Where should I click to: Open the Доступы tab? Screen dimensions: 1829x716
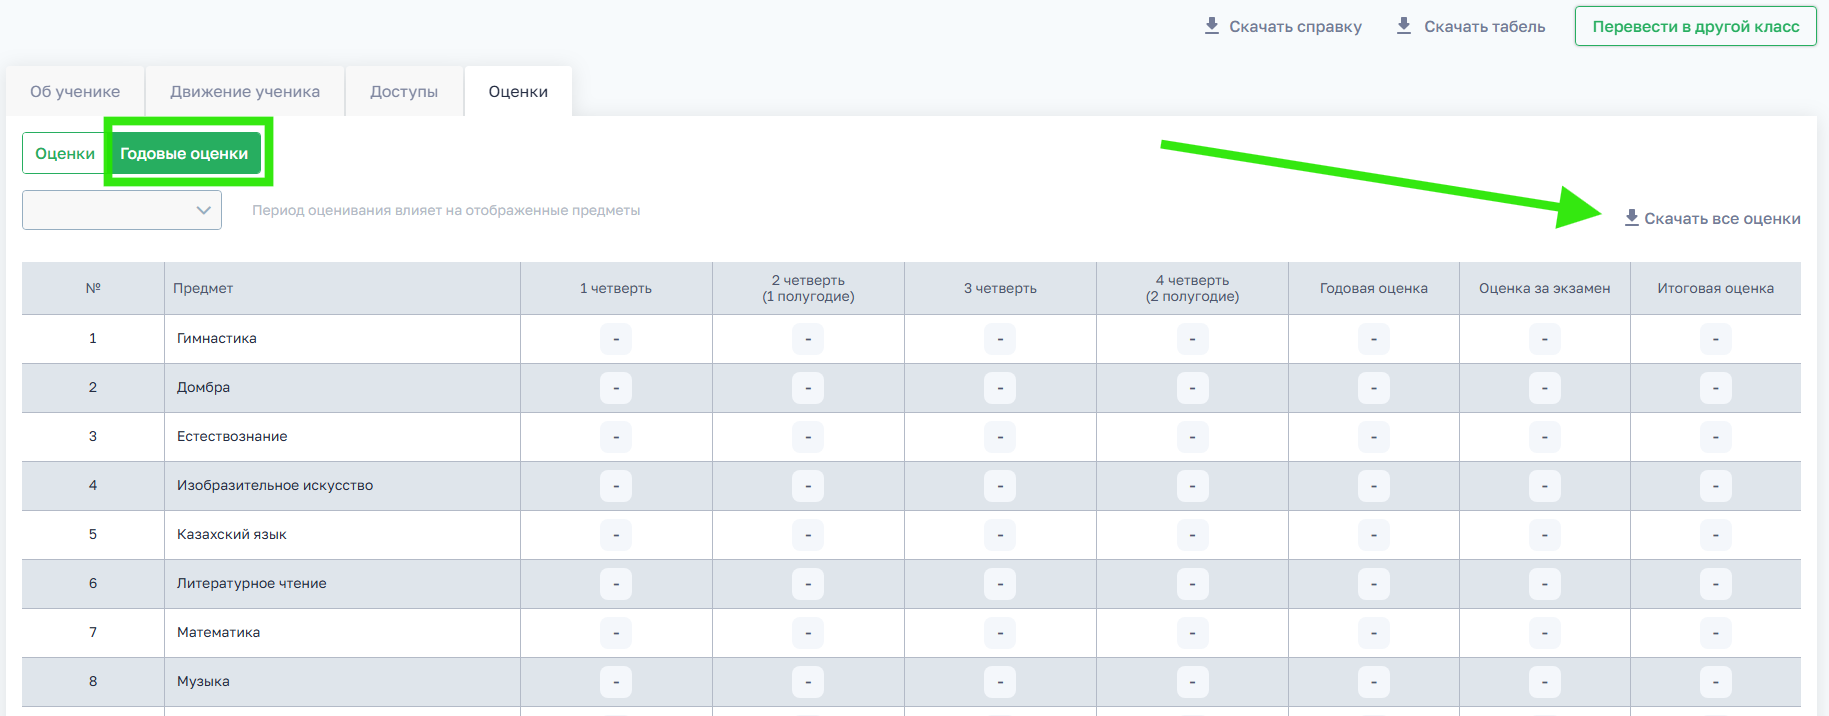[x=404, y=91]
